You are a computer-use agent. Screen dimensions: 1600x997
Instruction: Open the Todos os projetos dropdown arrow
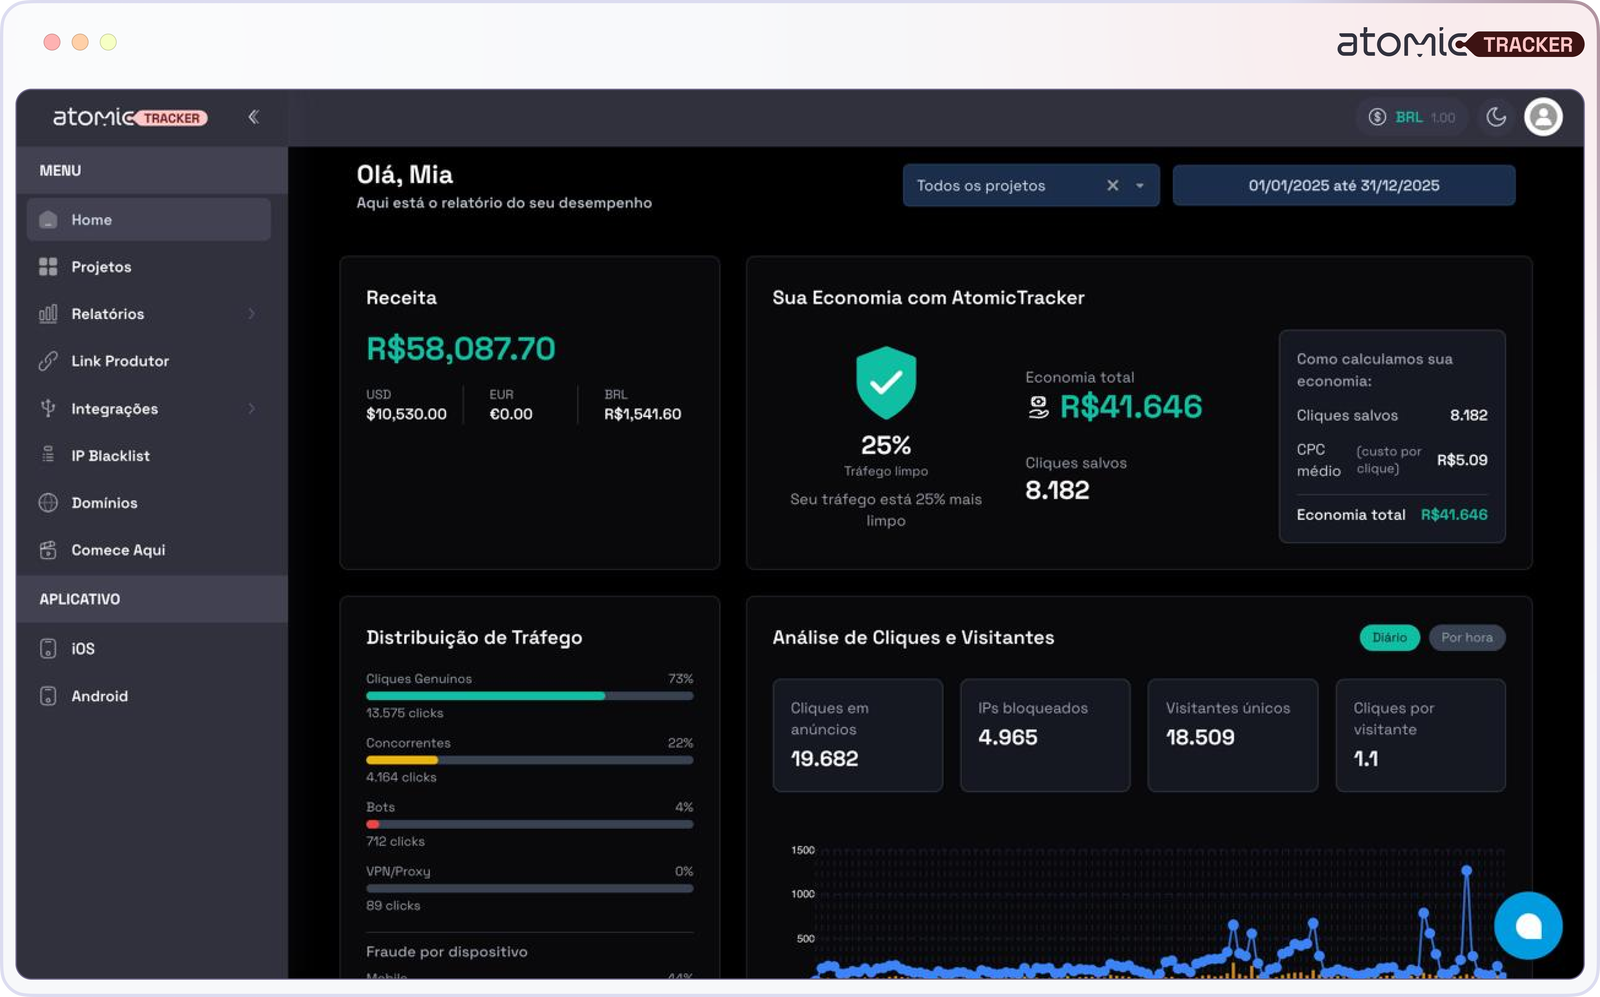click(1139, 186)
